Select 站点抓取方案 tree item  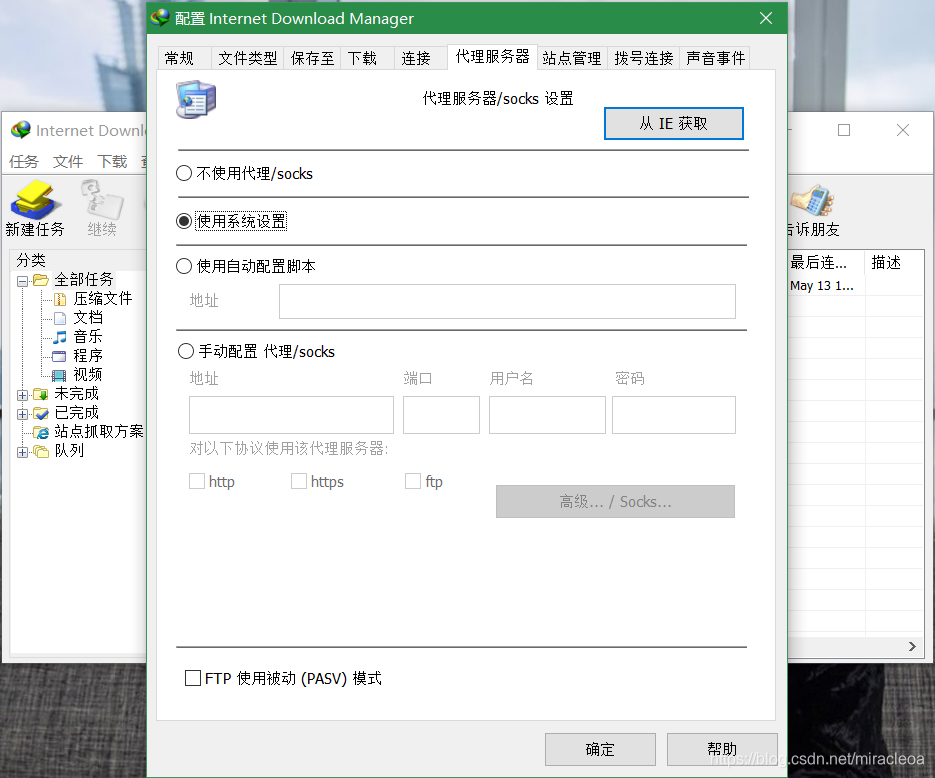[98, 432]
